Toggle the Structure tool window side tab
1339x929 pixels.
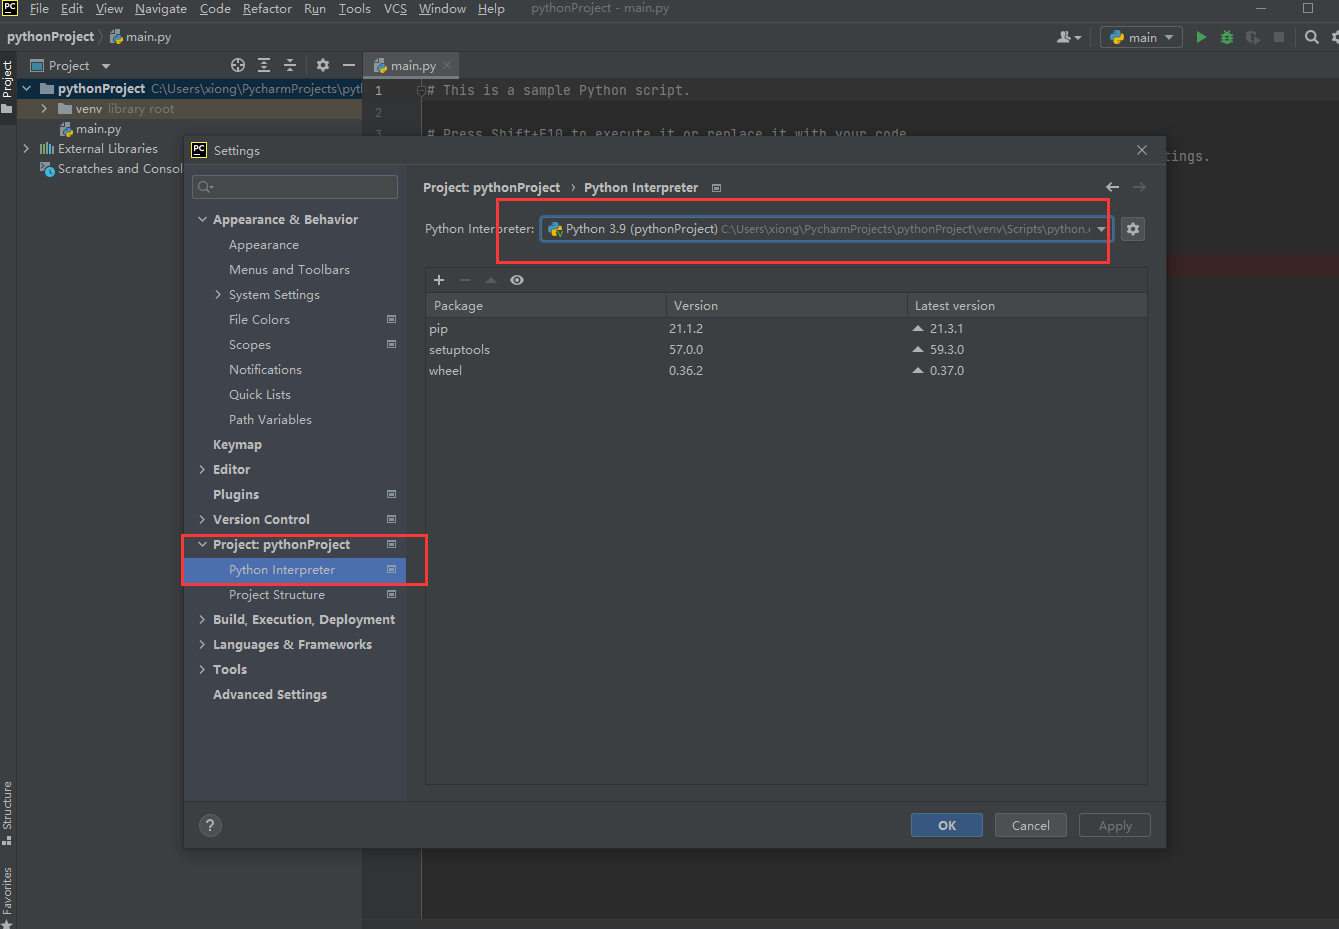[x=7, y=813]
